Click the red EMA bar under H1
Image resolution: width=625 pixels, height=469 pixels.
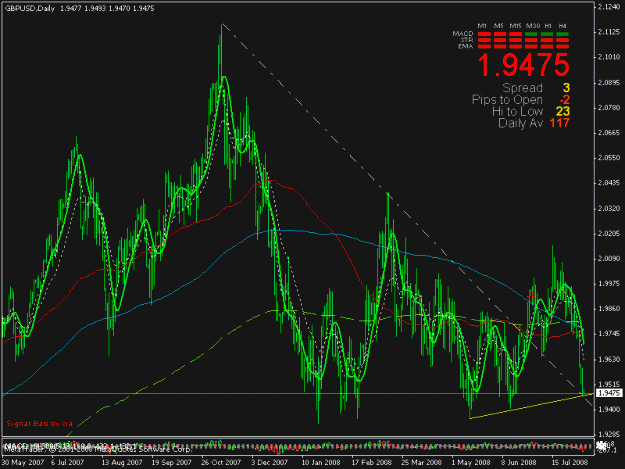pos(547,47)
